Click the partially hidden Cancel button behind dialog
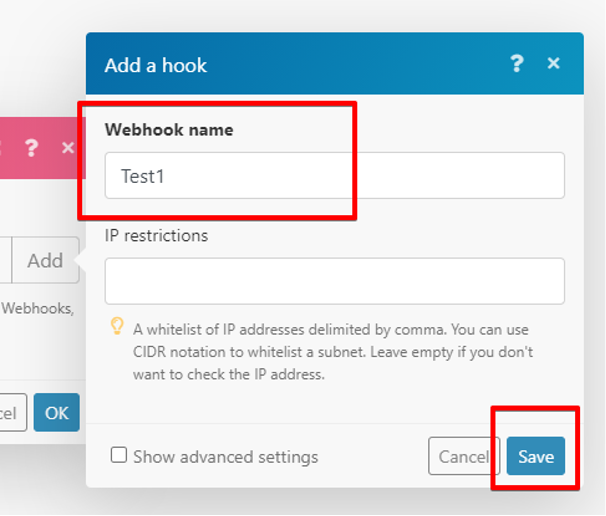 (x=8, y=412)
